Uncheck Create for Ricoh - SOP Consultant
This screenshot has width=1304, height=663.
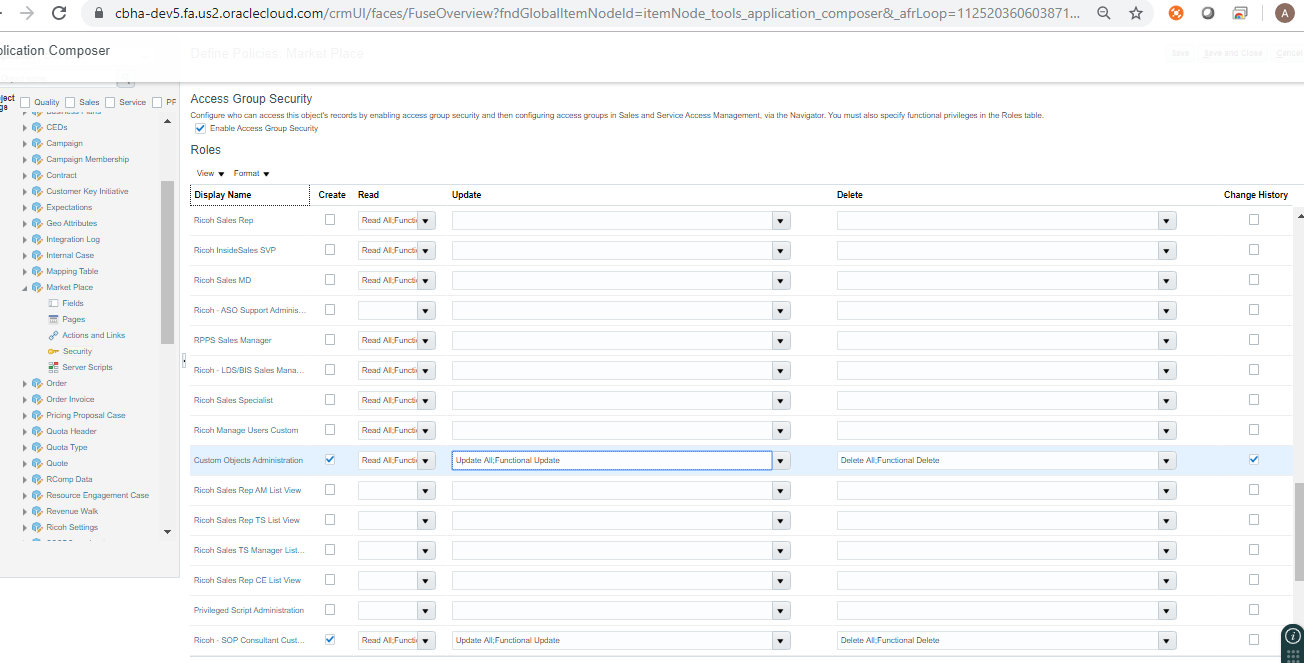(330, 639)
